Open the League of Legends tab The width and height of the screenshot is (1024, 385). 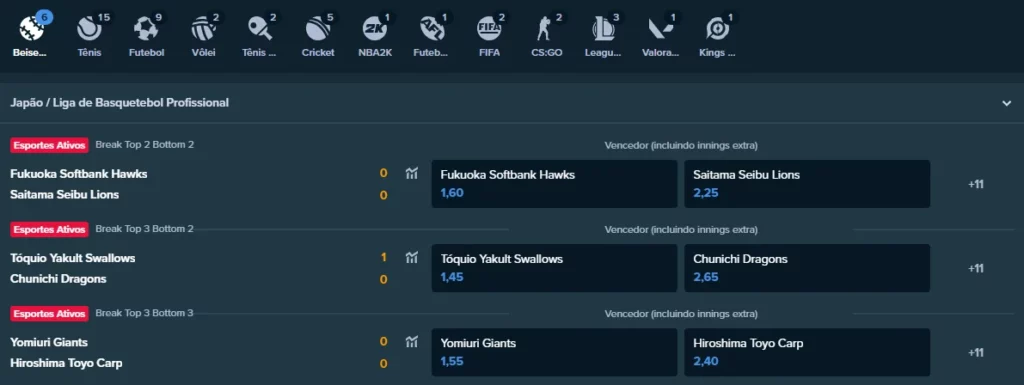(603, 35)
